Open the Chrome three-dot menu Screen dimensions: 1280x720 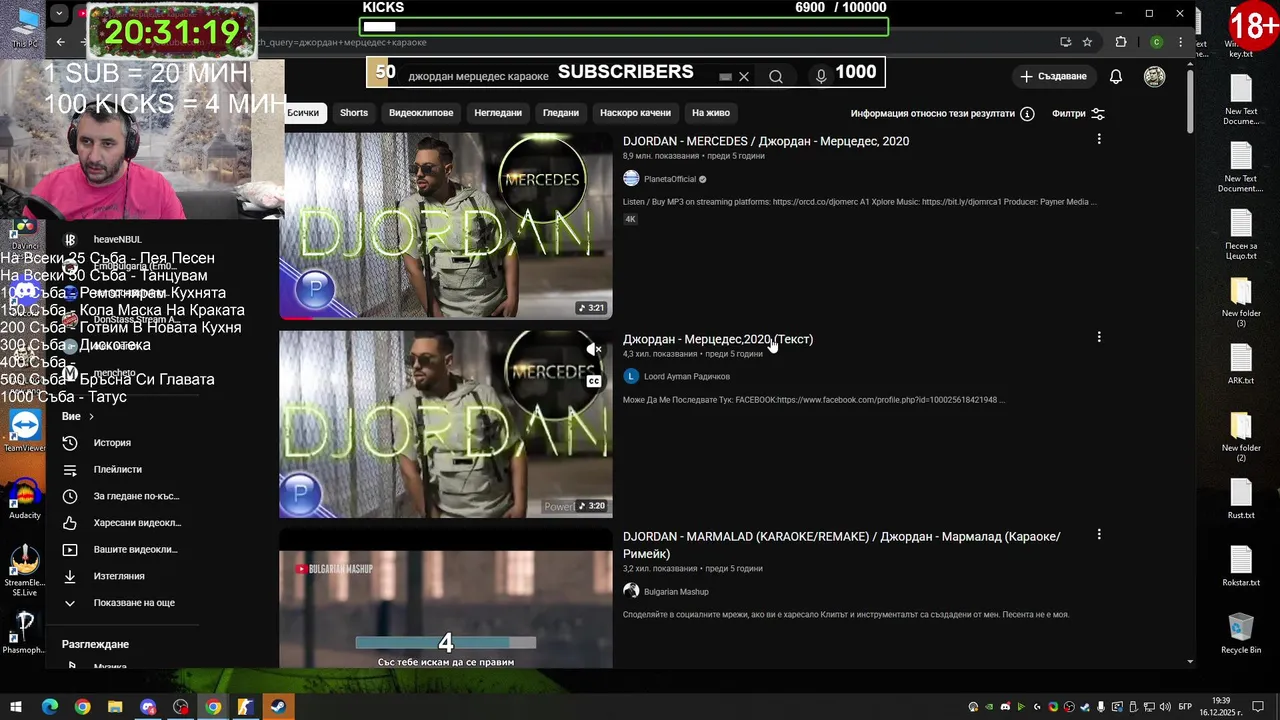pos(1181,42)
